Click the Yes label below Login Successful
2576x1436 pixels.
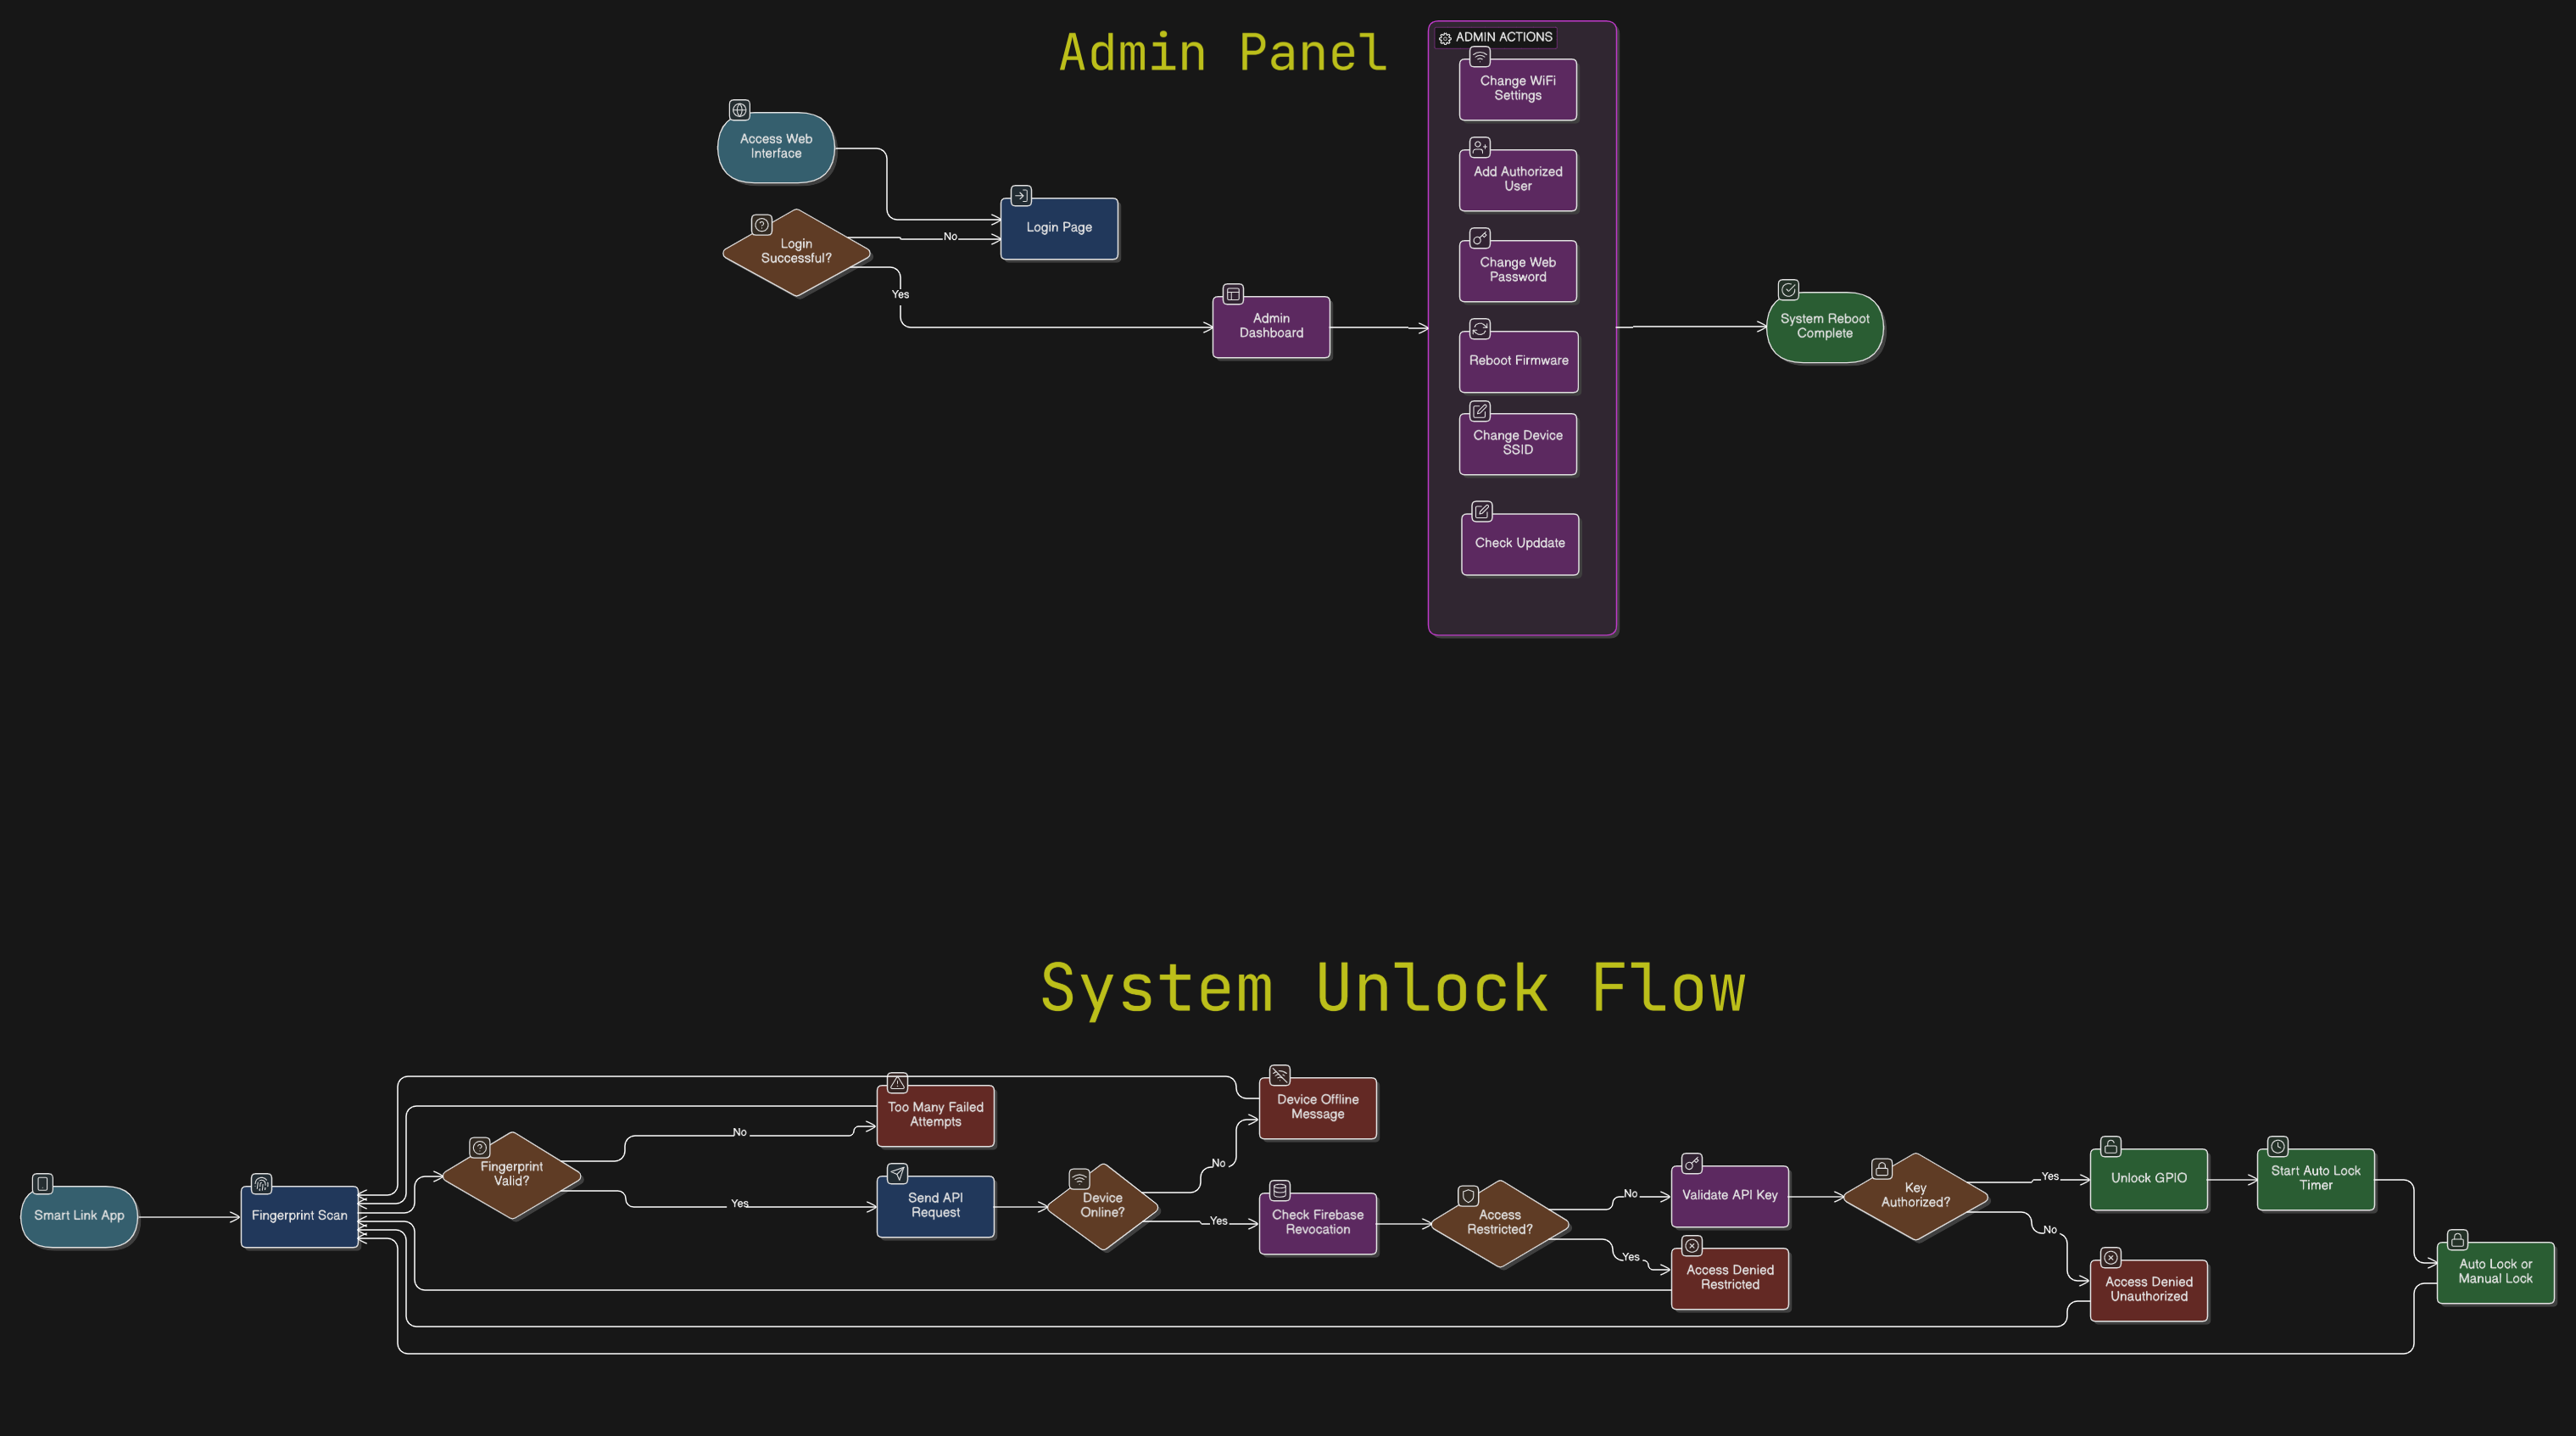(x=900, y=295)
